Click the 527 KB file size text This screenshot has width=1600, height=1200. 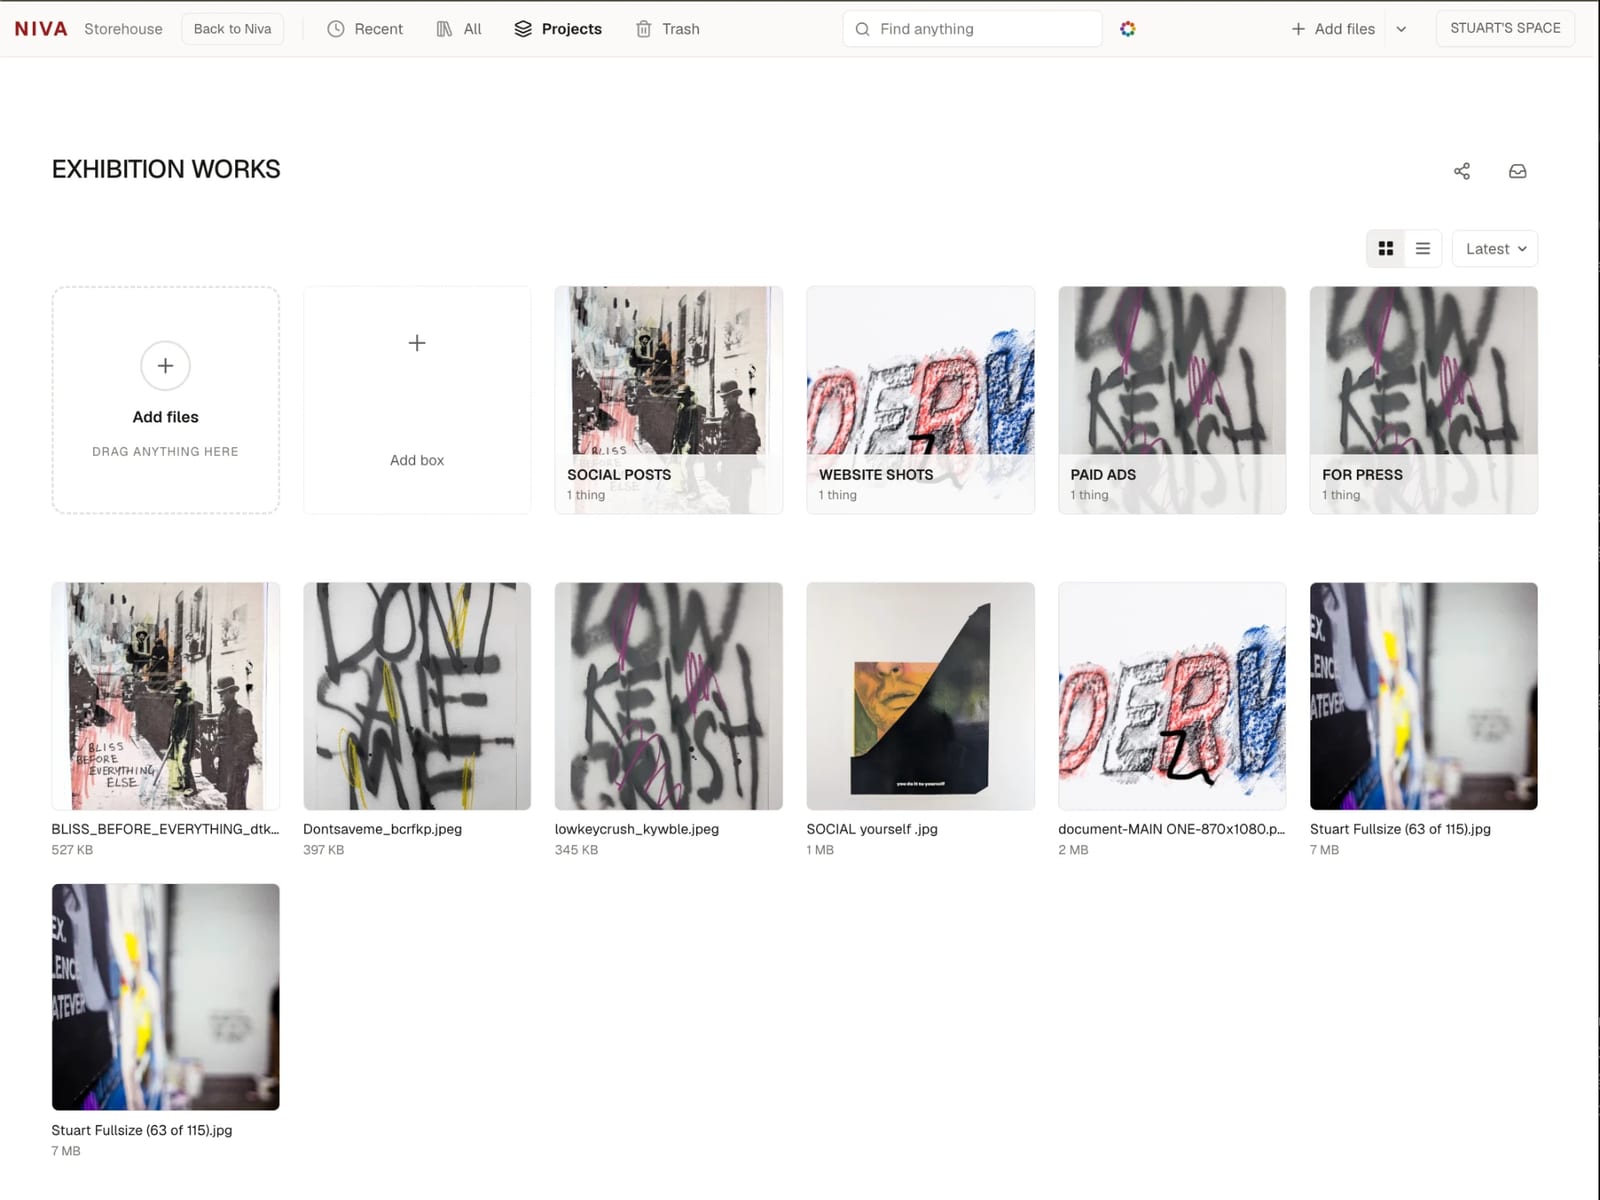(72, 850)
